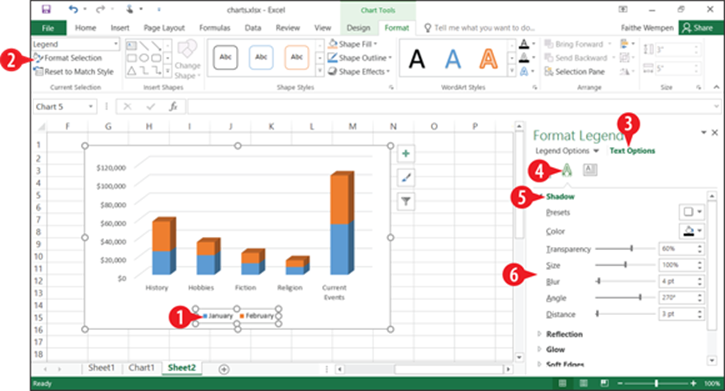Open the Name Box dropdown arrow
The height and width of the screenshot is (391, 725).
[x=91, y=107]
